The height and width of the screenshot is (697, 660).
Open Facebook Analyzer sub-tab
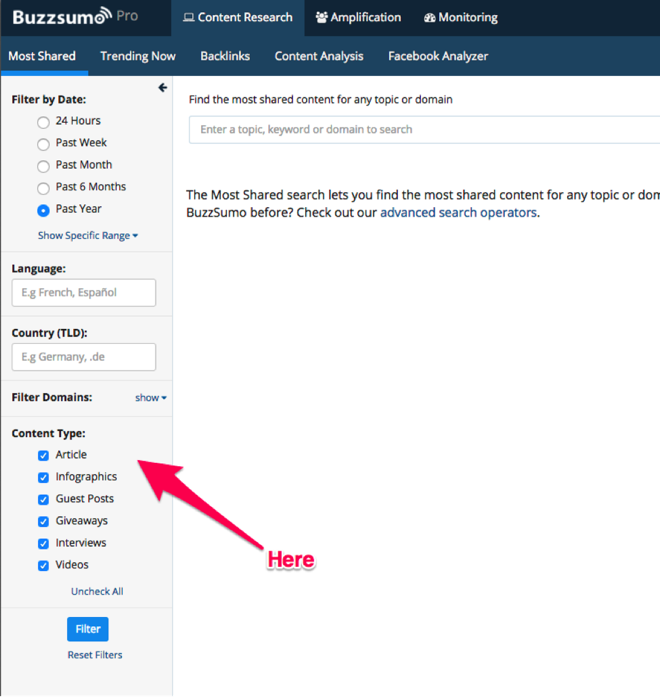438,56
